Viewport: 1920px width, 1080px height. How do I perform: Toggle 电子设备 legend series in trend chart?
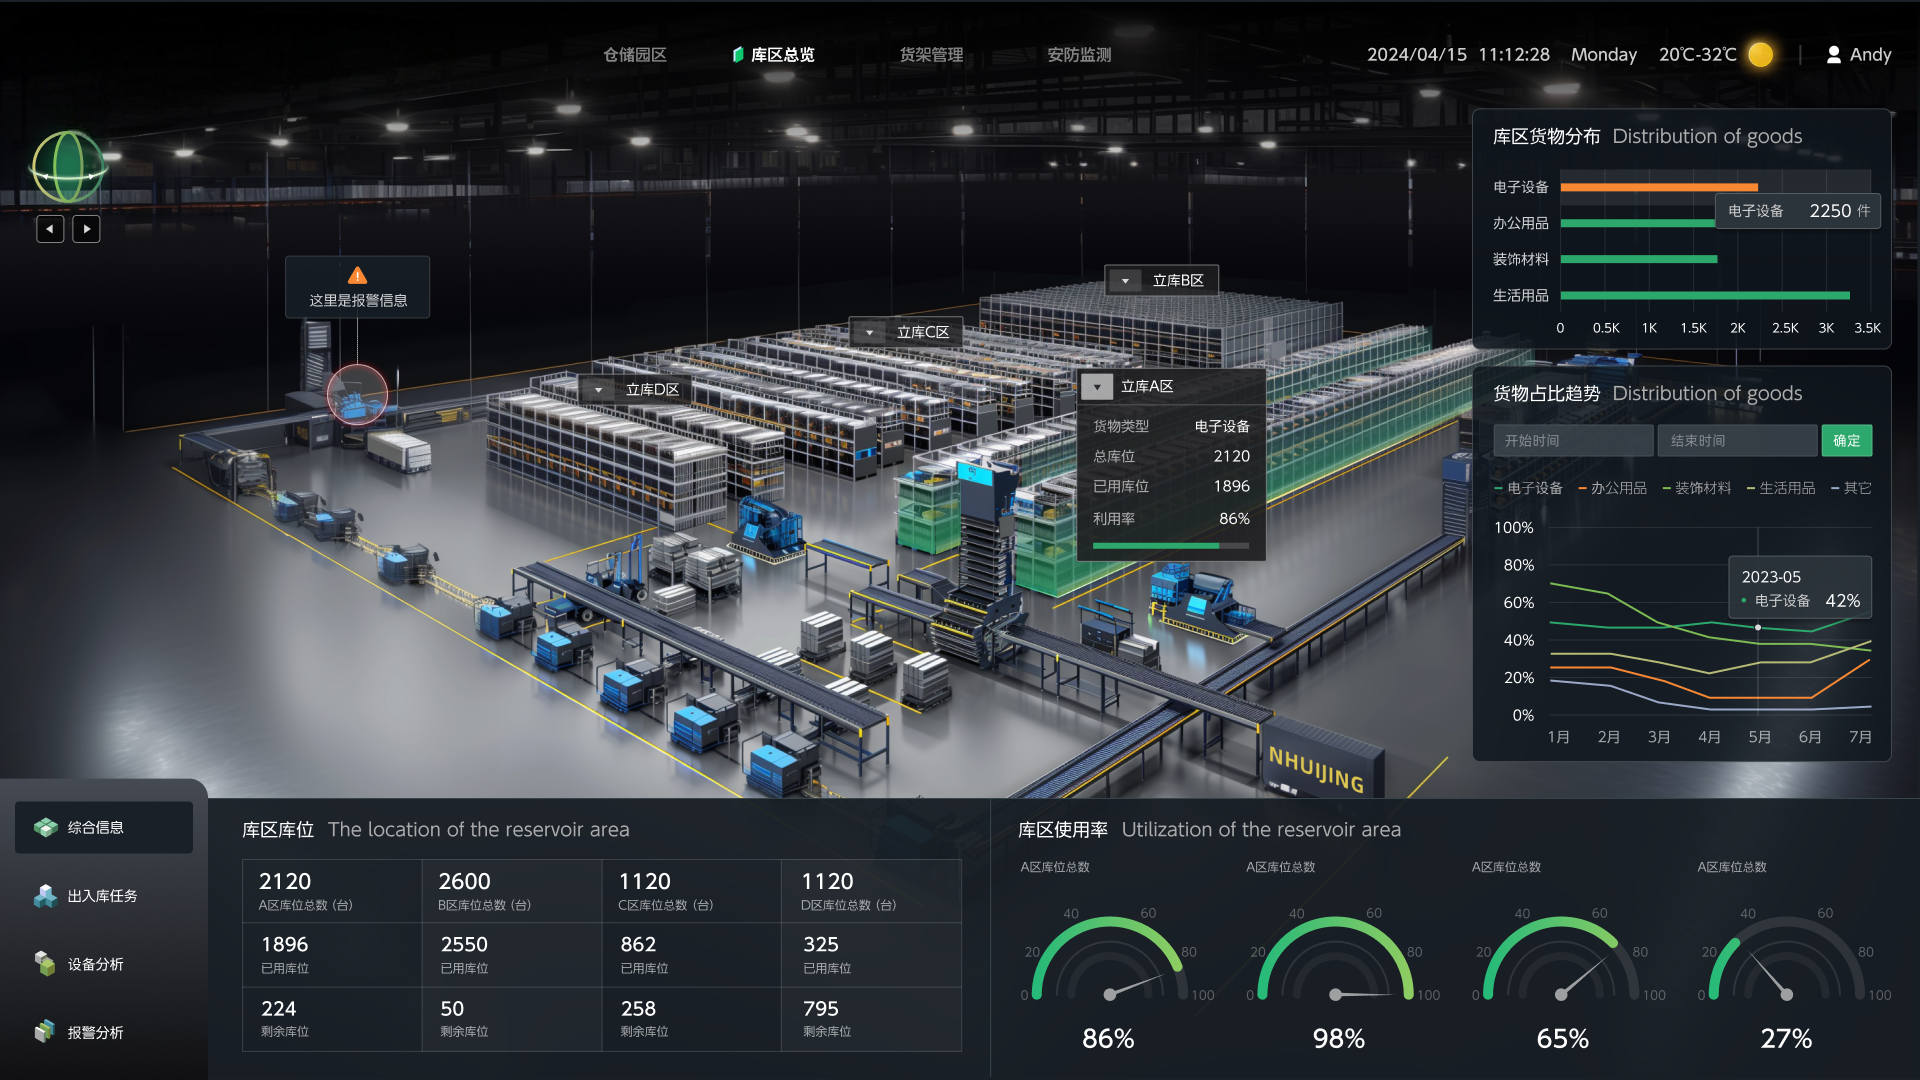1528,488
